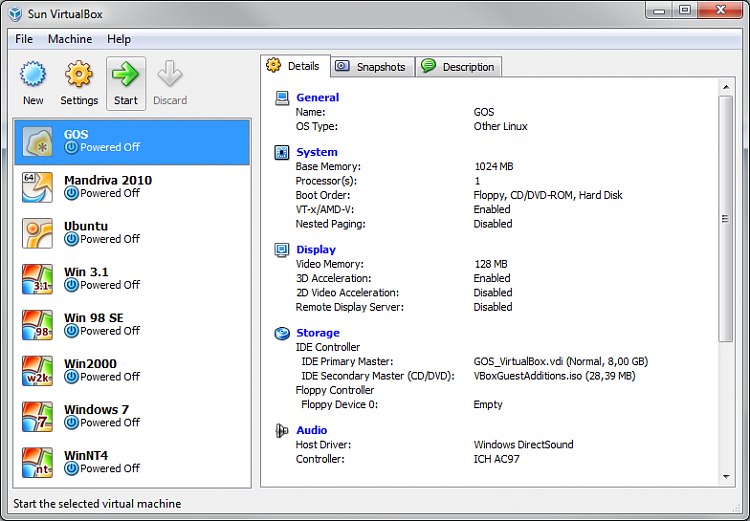This screenshot has width=750, height=521.
Task: Click Ubuntu power state icon
Action: pyautogui.click(x=71, y=239)
